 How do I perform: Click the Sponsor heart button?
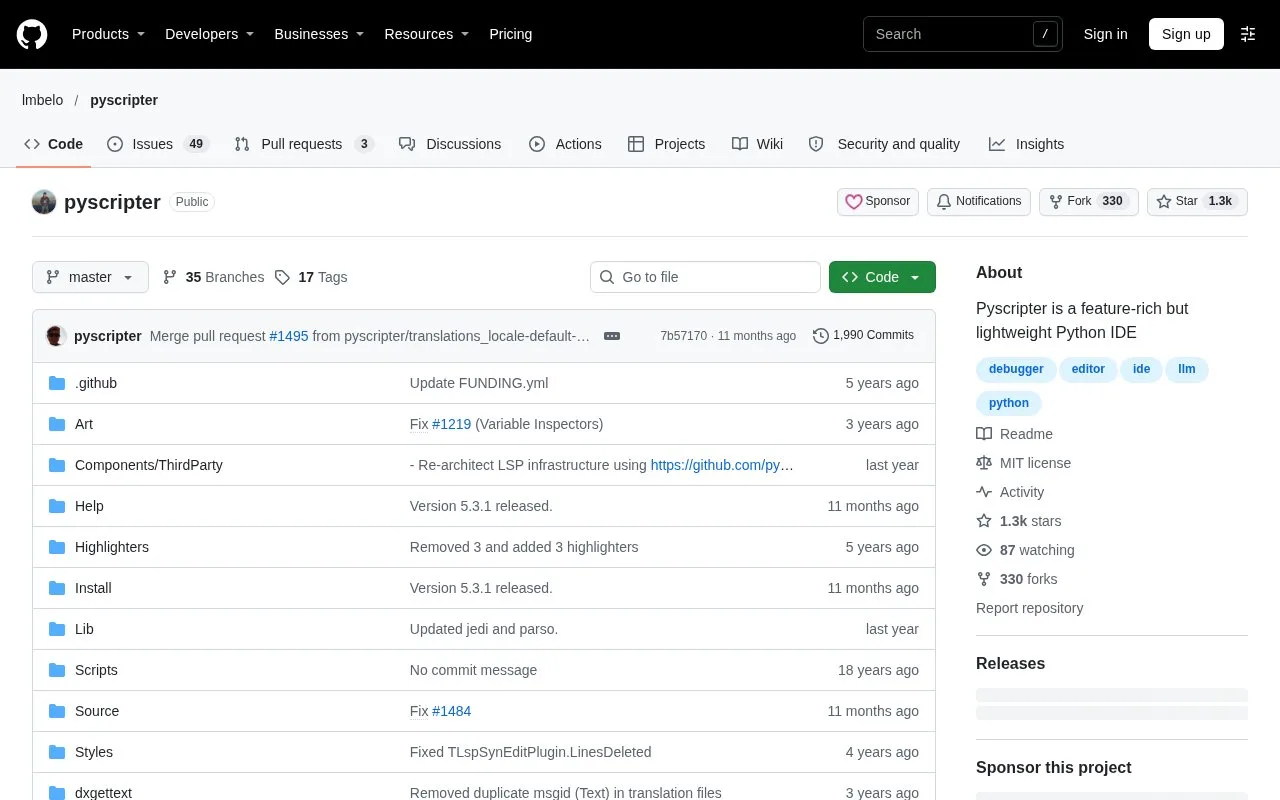pos(878,201)
